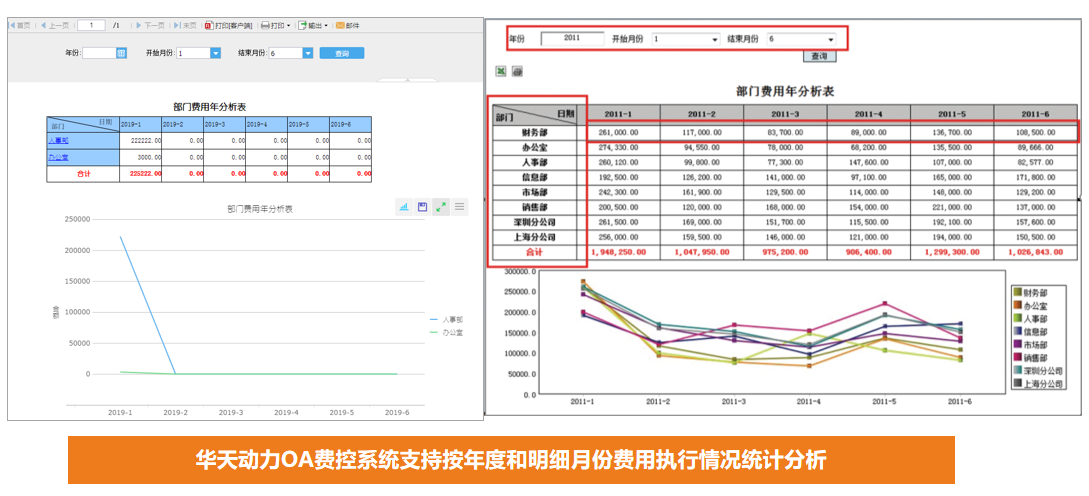This screenshot has width=1089, height=496.
Task: Expand the 结束月份 dropdown in right panel
Action: (830, 39)
